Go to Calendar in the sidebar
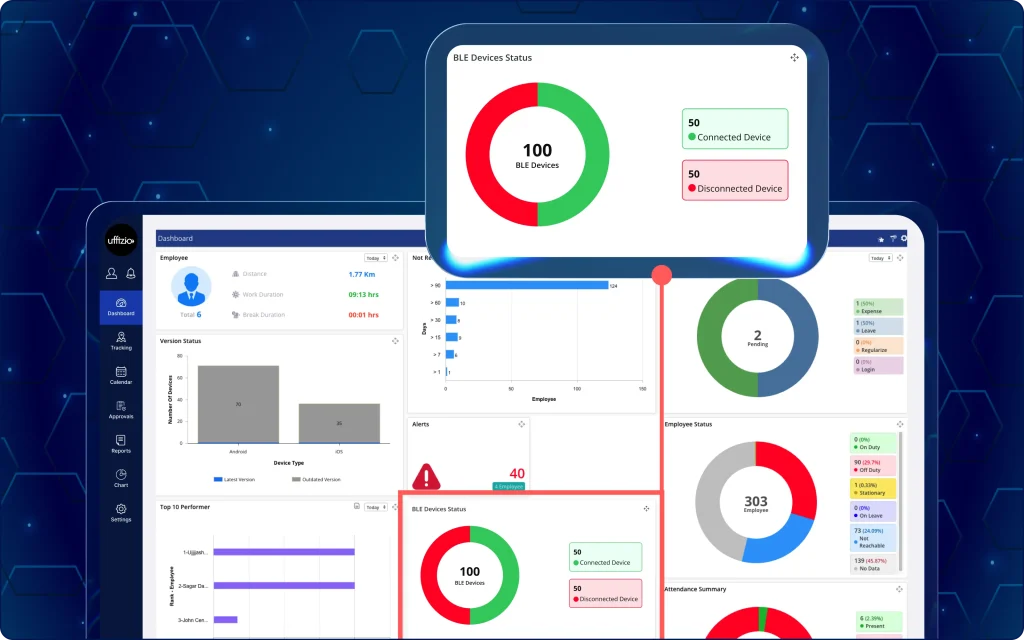The width and height of the screenshot is (1024, 640). (x=121, y=376)
